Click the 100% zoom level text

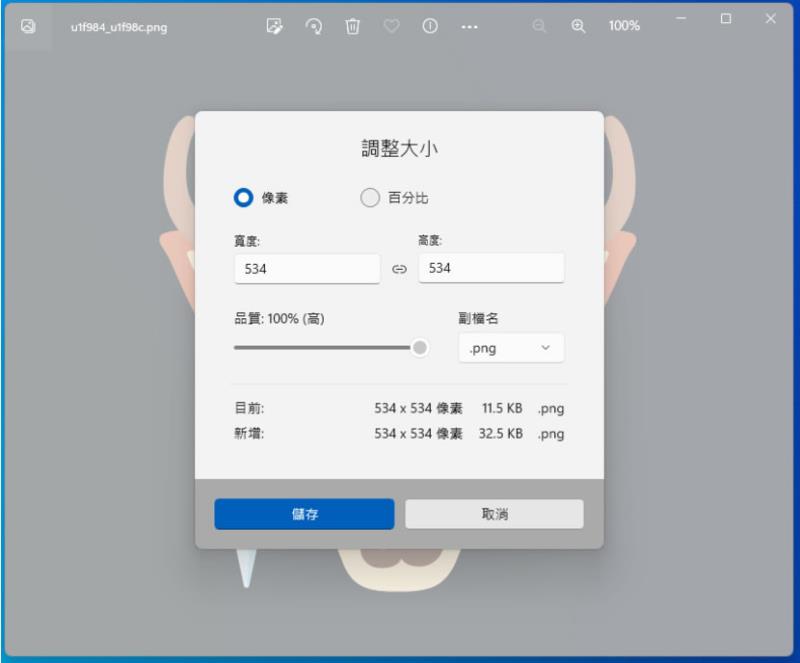(624, 26)
